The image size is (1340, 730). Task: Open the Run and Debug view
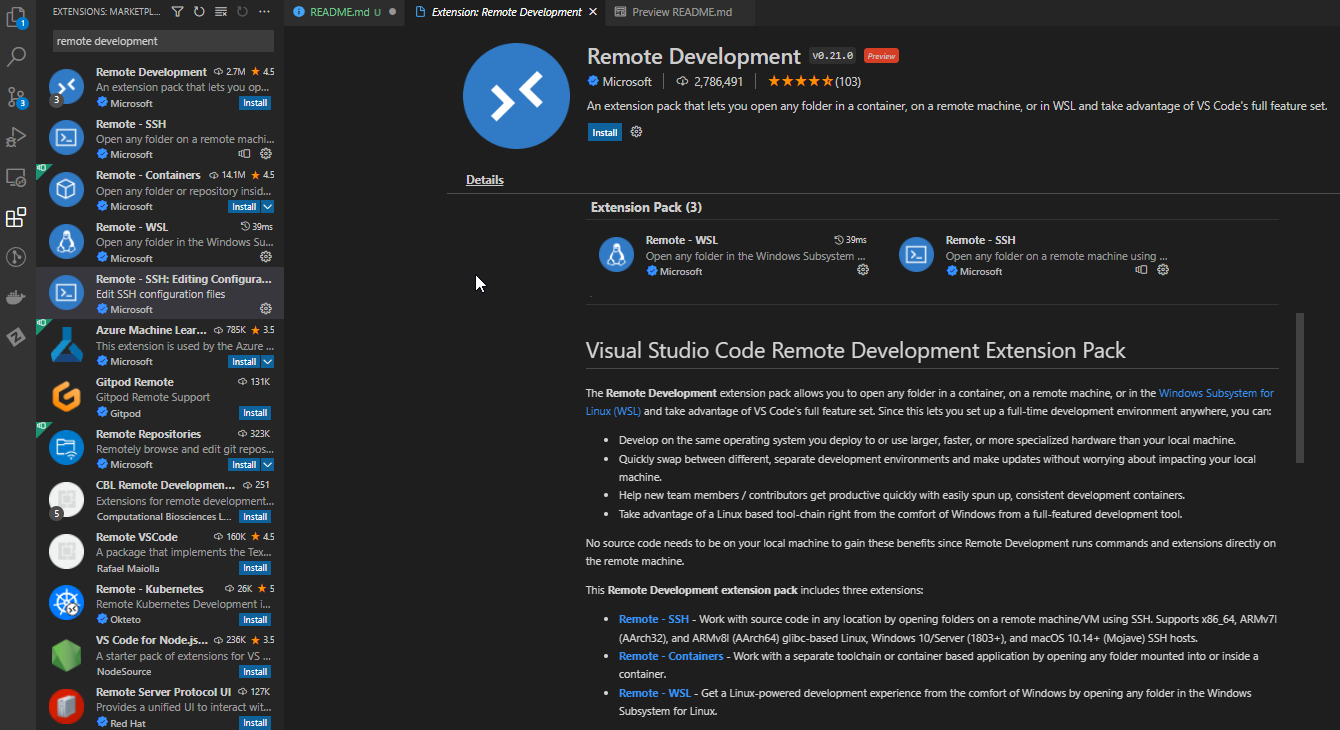(x=16, y=137)
